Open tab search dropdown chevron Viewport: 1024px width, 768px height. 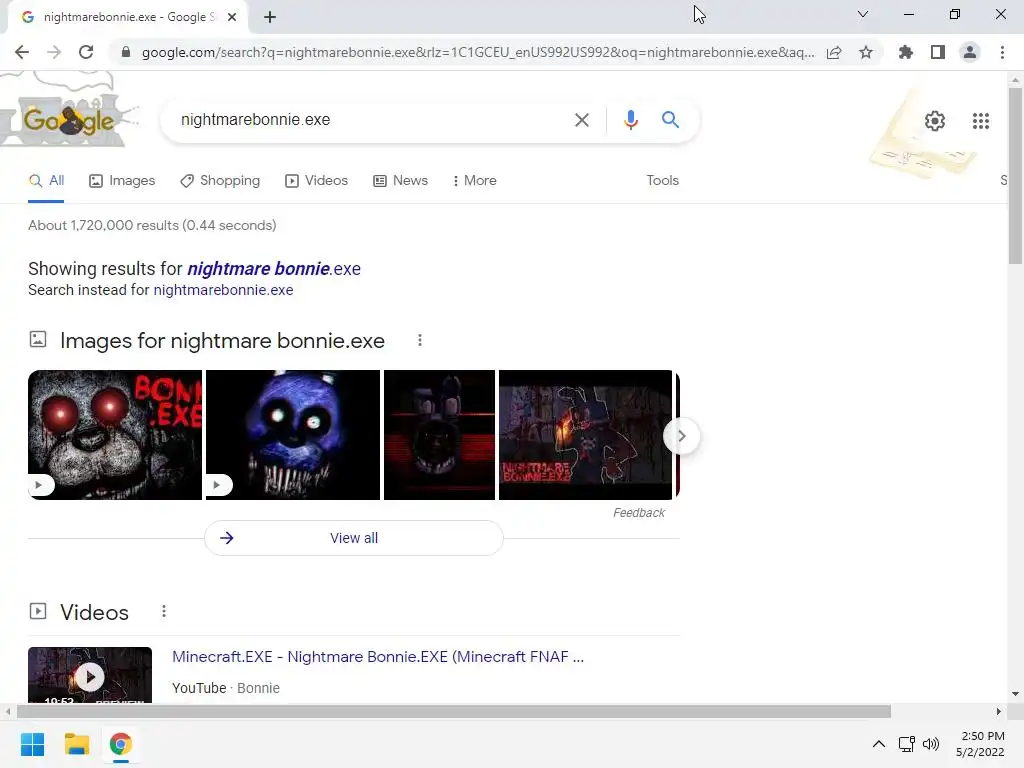(863, 14)
